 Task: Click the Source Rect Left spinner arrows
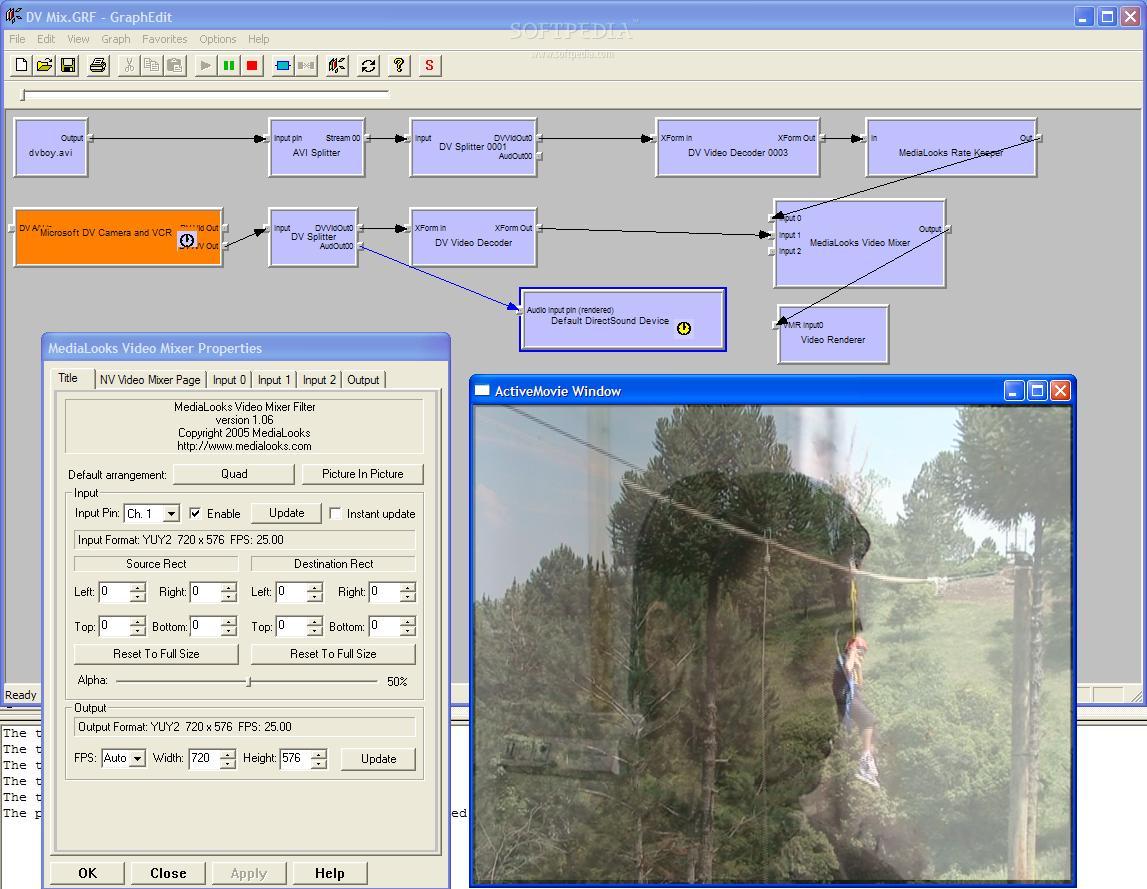point(138,592)
